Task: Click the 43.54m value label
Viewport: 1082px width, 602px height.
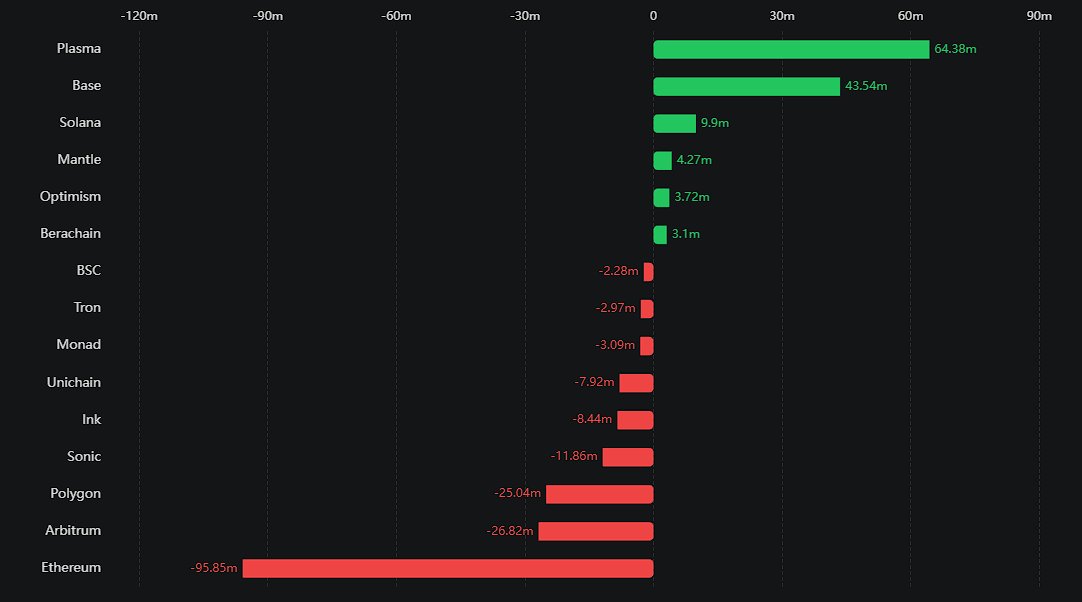Action: coord(866,87)
